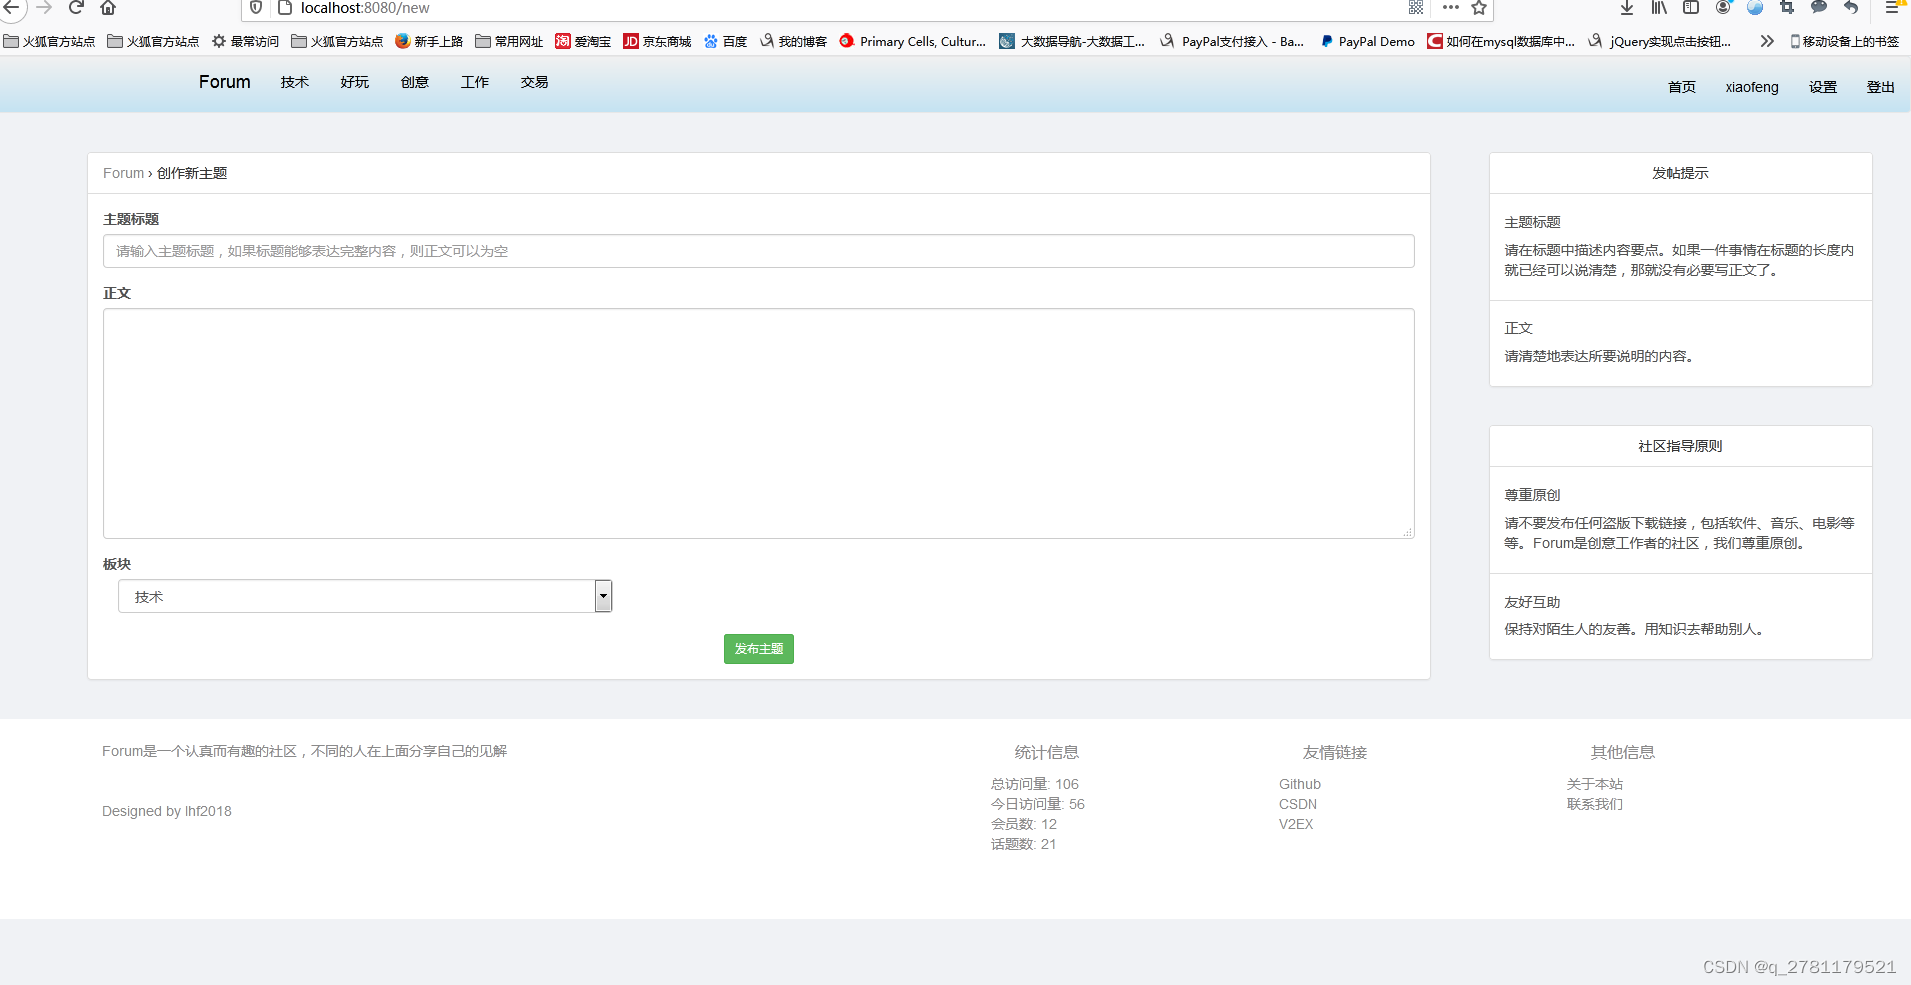Open the browser hamburger menu
Viewport: 1911px width, 985px height.
[1892, 8]
